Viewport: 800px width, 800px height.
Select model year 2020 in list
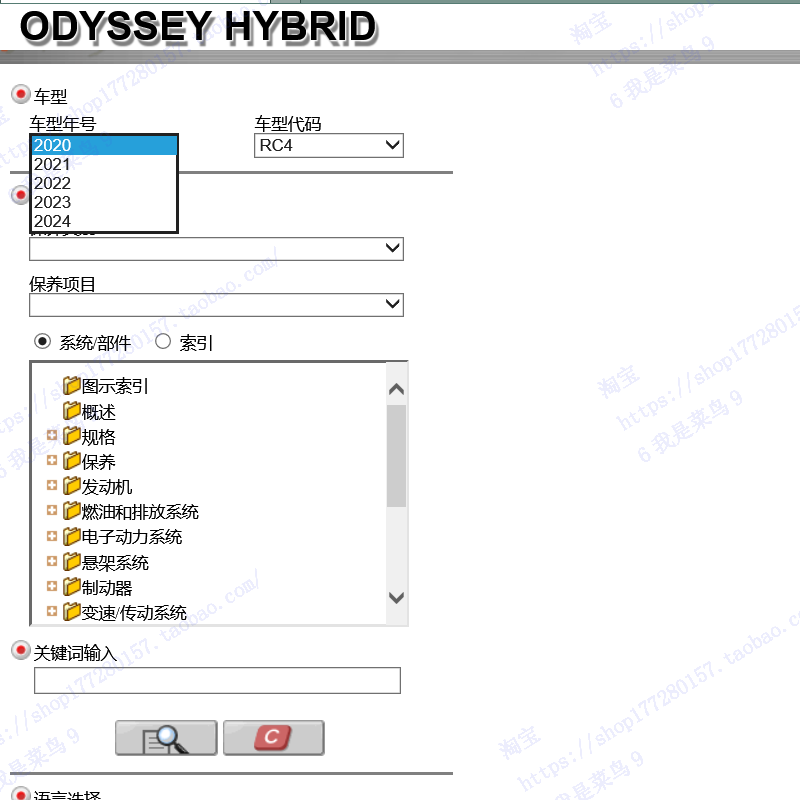(104, 145)
